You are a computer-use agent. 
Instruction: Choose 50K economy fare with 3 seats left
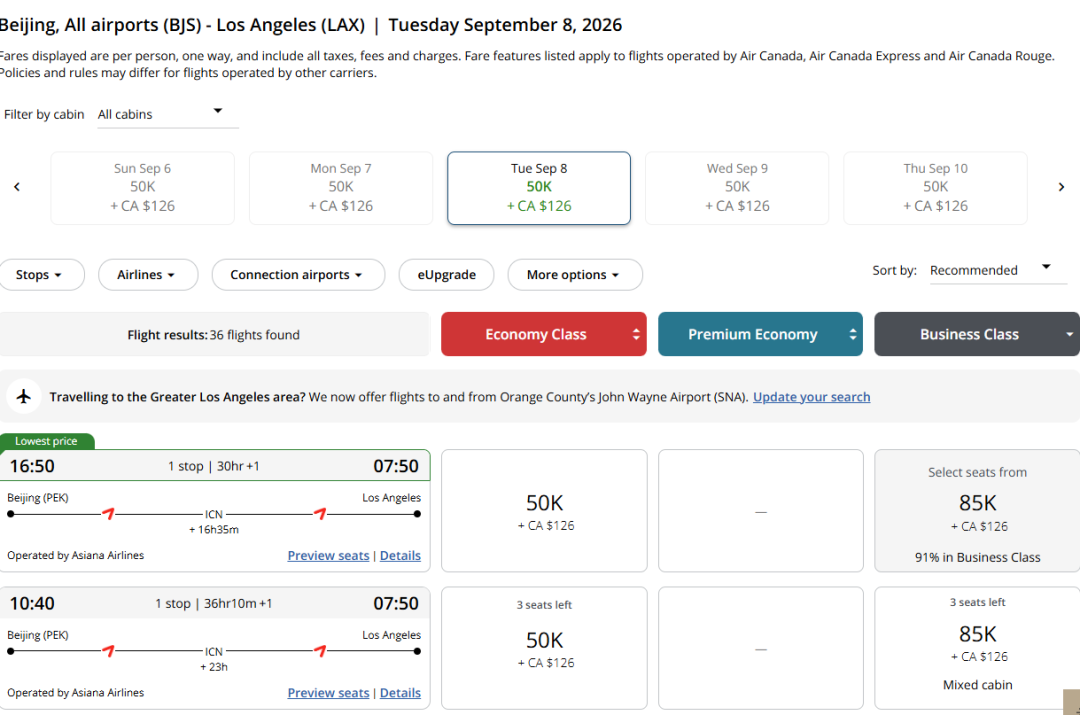[544, 648]
